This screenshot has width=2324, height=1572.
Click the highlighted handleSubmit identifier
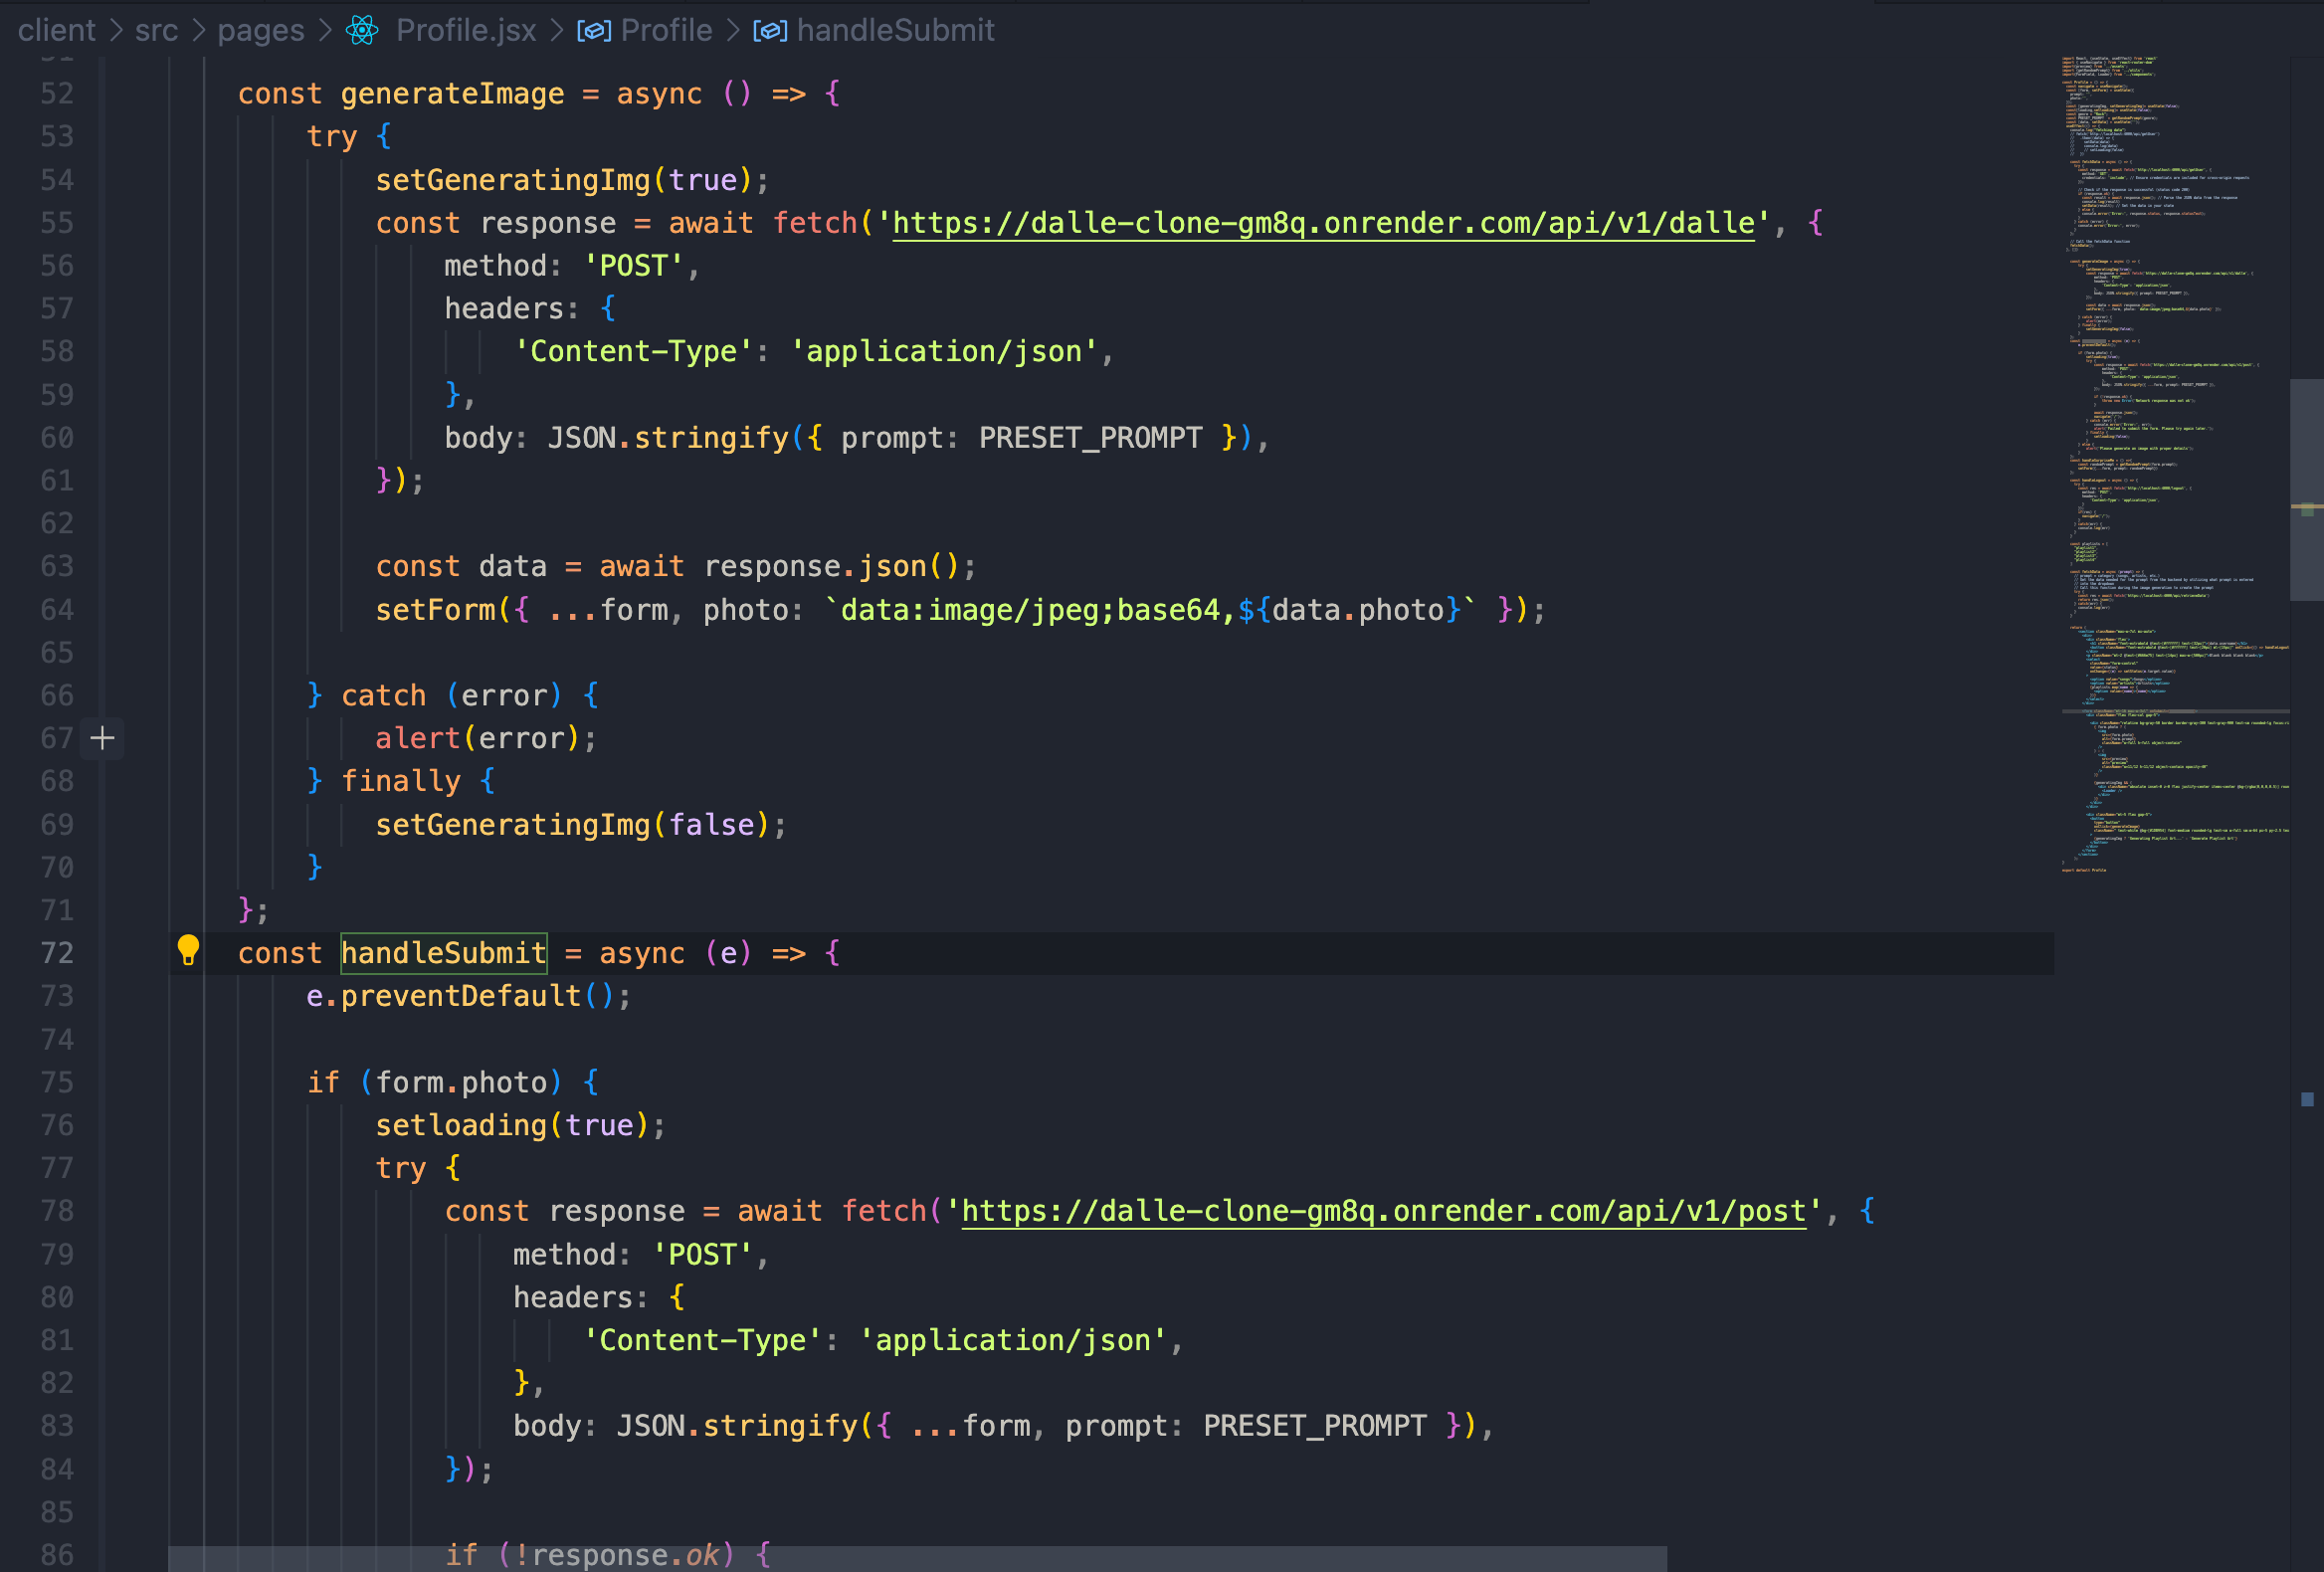(443, 953)
